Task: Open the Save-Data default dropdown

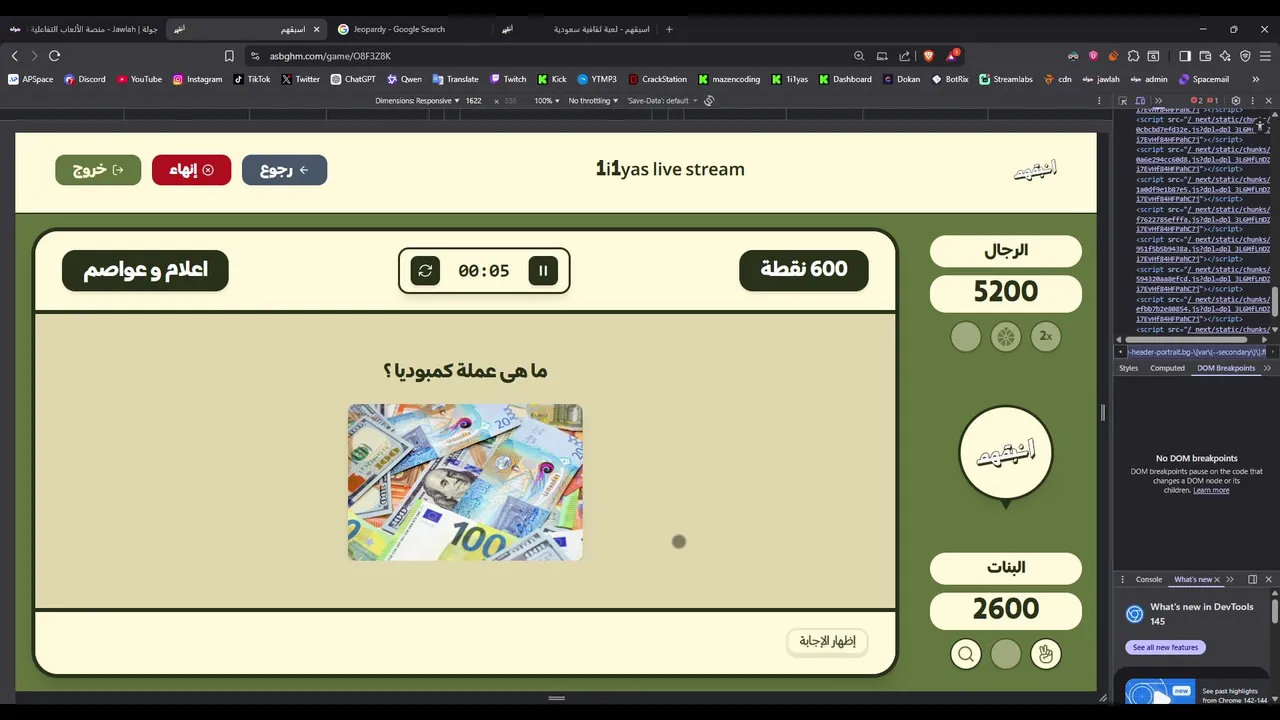Action: coord(661,101)
